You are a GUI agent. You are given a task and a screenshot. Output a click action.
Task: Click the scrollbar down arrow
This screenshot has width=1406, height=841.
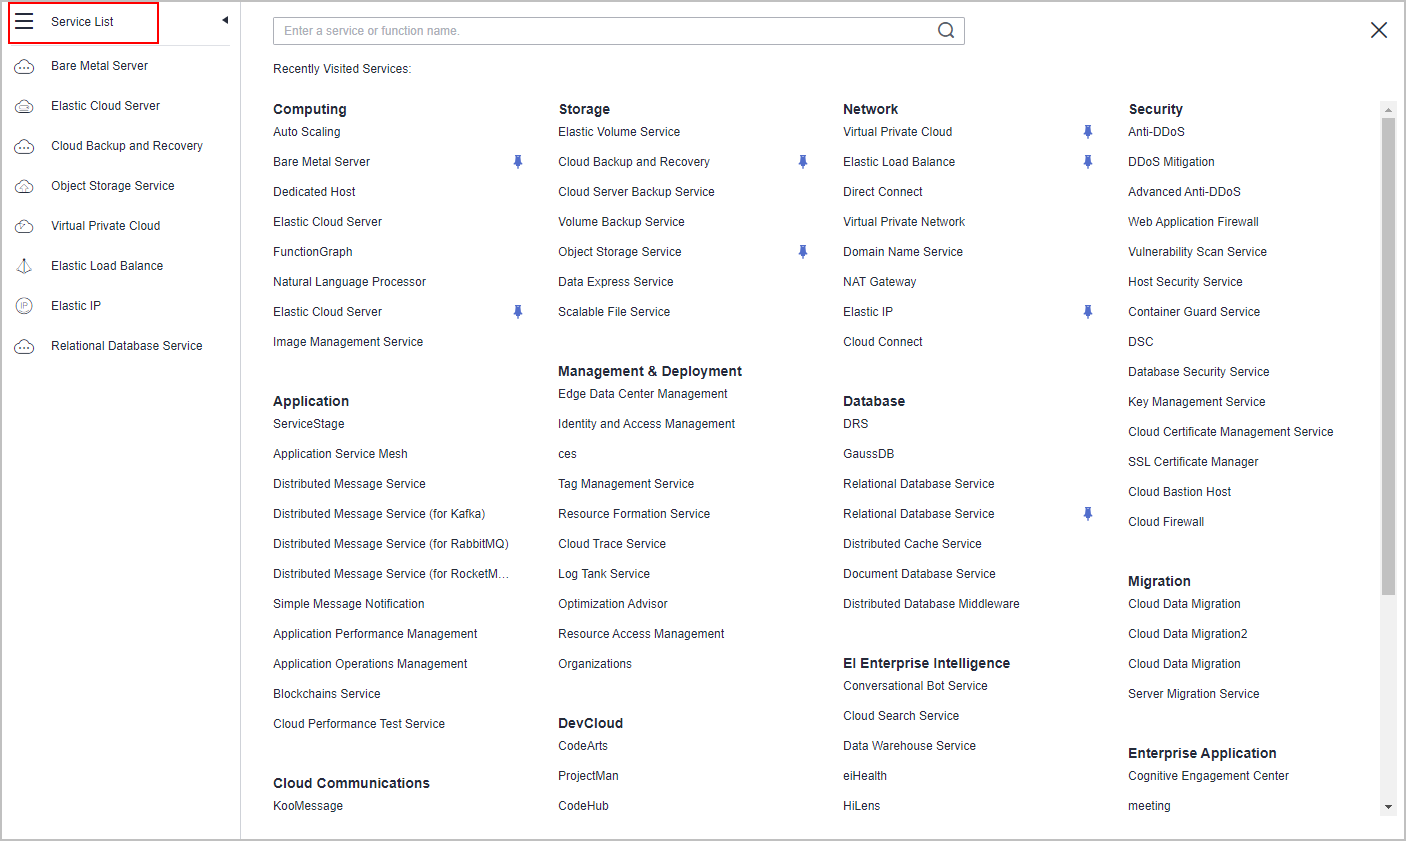click(x=1388, y=807)
